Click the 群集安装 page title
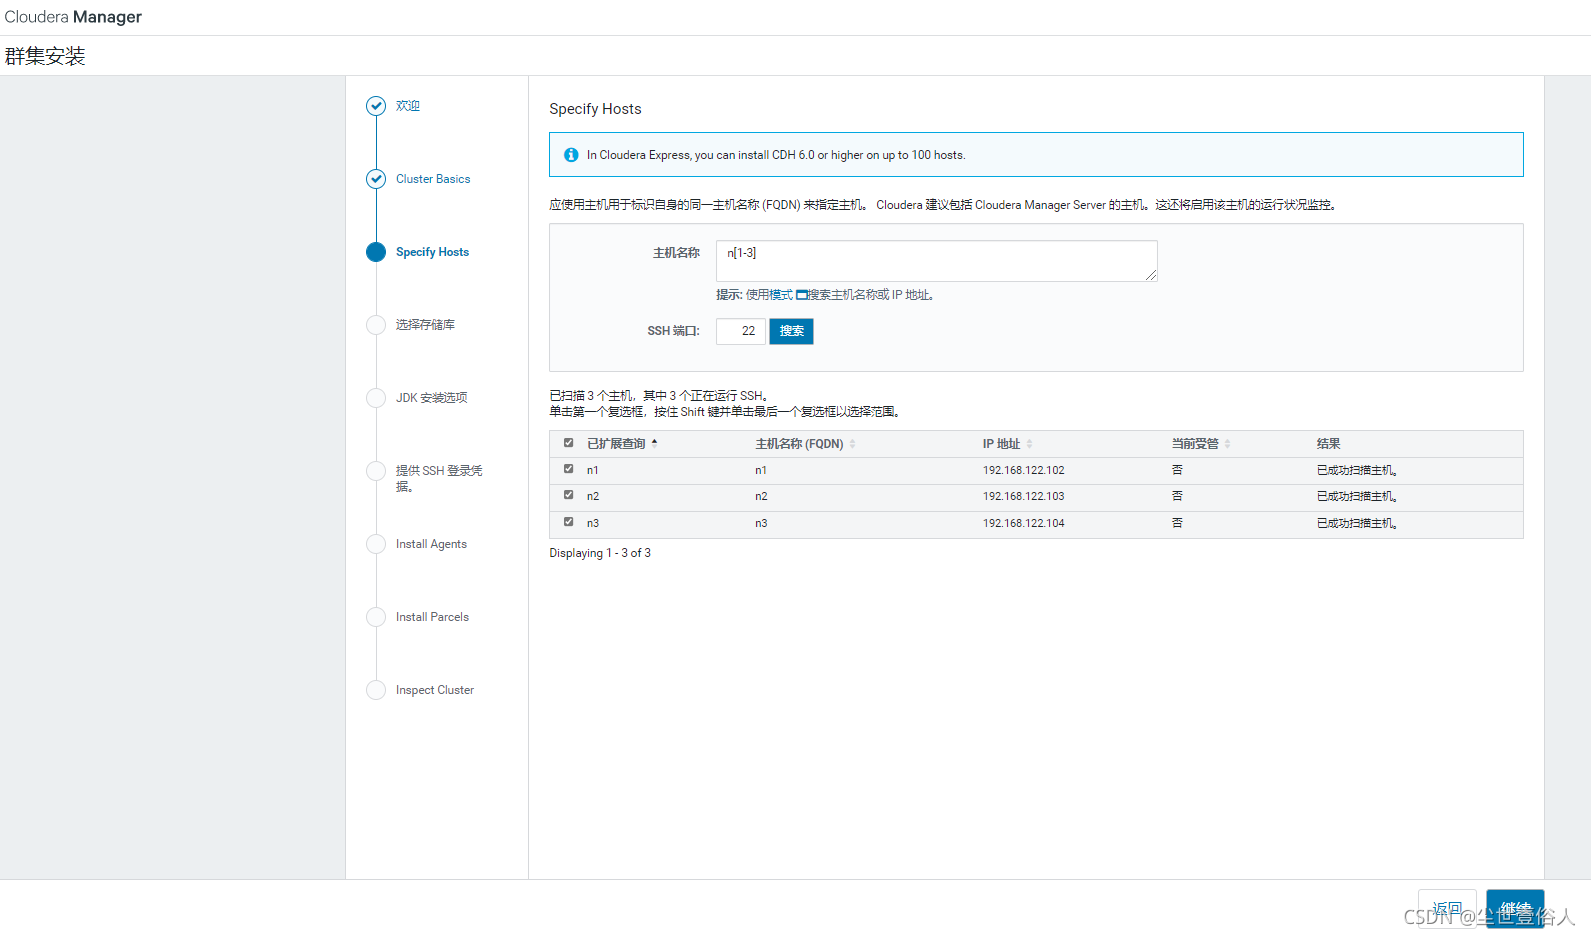Image resolution: width=1591 pixels, height=935 pixels. 45,56
